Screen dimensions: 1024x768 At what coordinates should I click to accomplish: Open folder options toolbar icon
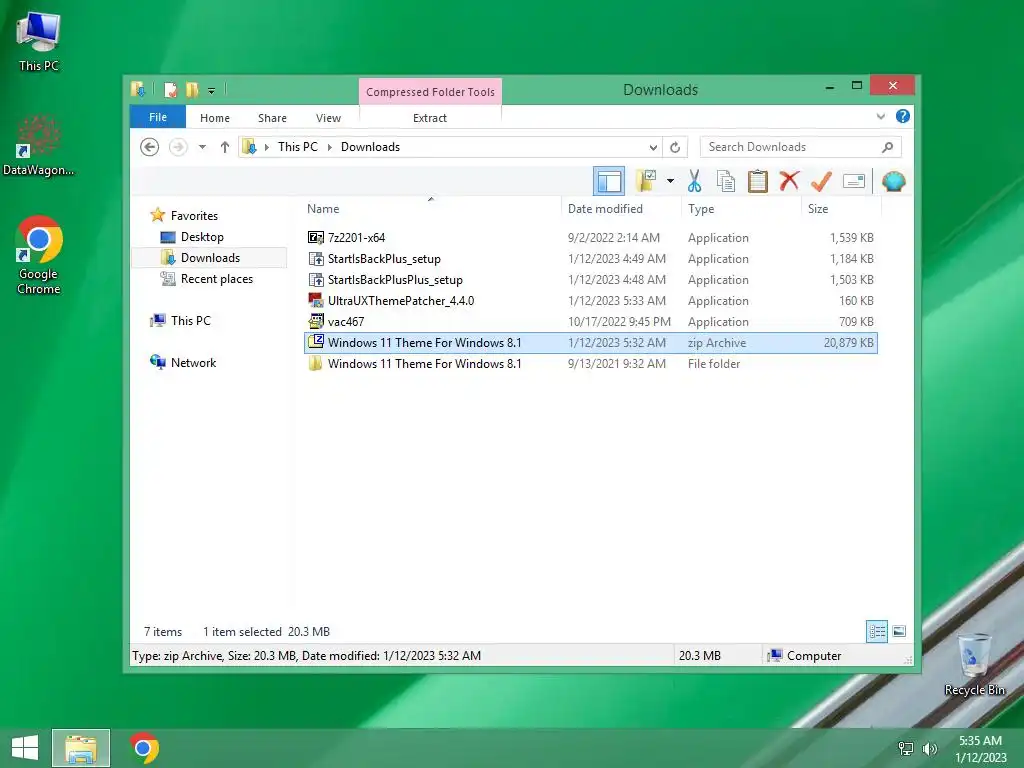coord(646,181)
